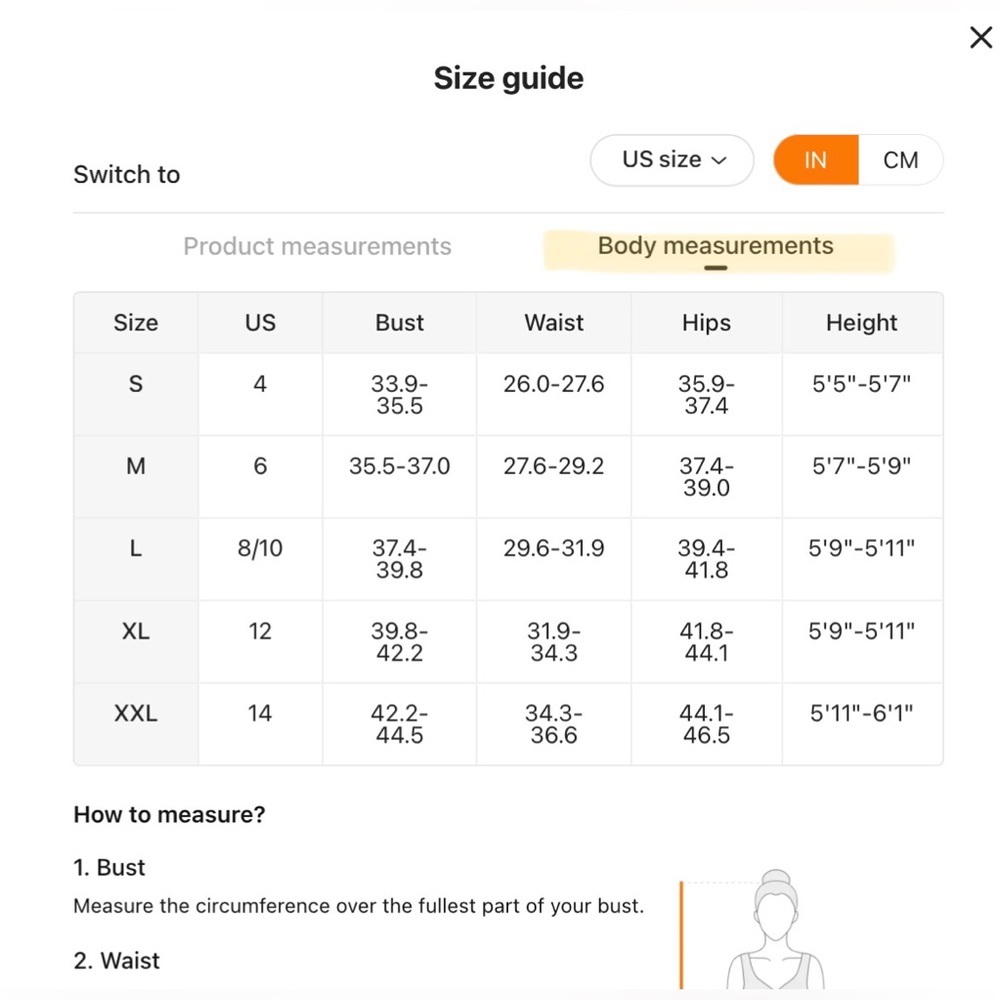Click the Bust column header

[399, 323]
